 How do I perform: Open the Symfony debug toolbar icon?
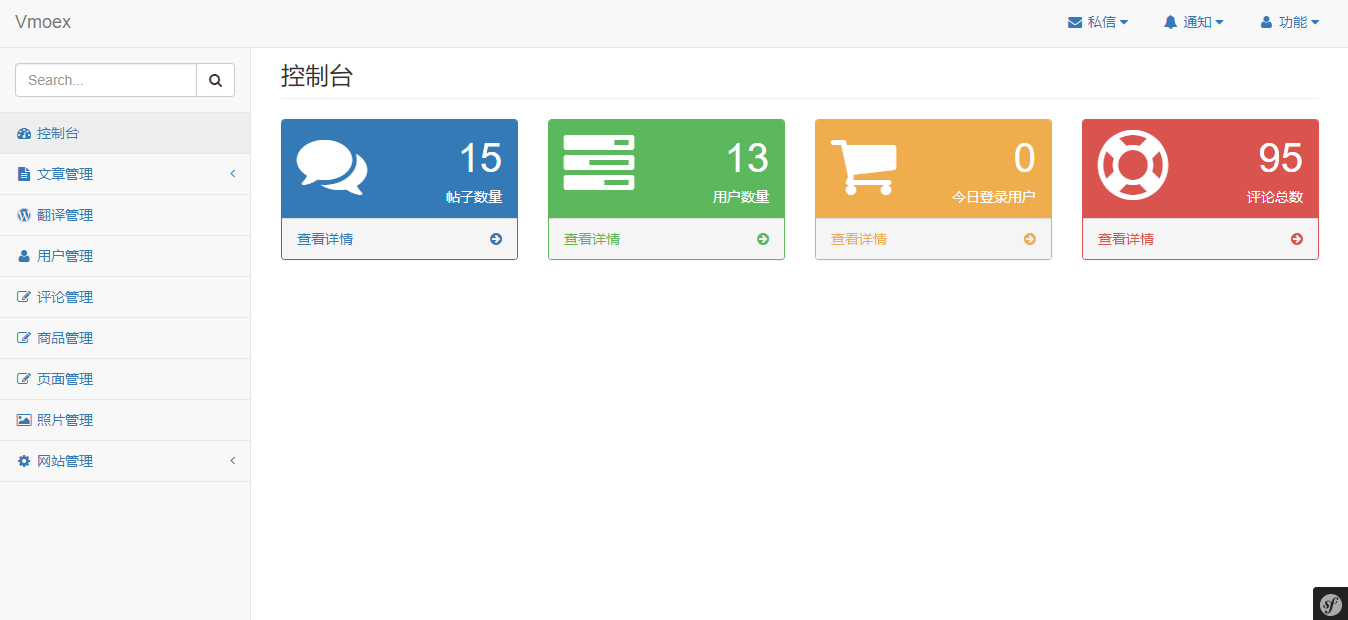click(x=1330, y=604)
